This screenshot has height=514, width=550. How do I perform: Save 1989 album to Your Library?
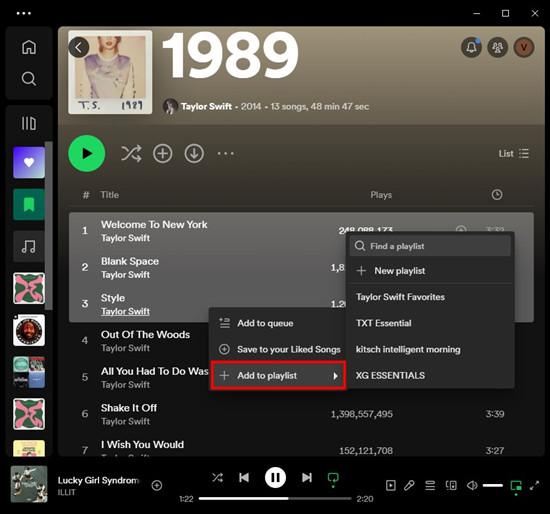tap(162, 153)
